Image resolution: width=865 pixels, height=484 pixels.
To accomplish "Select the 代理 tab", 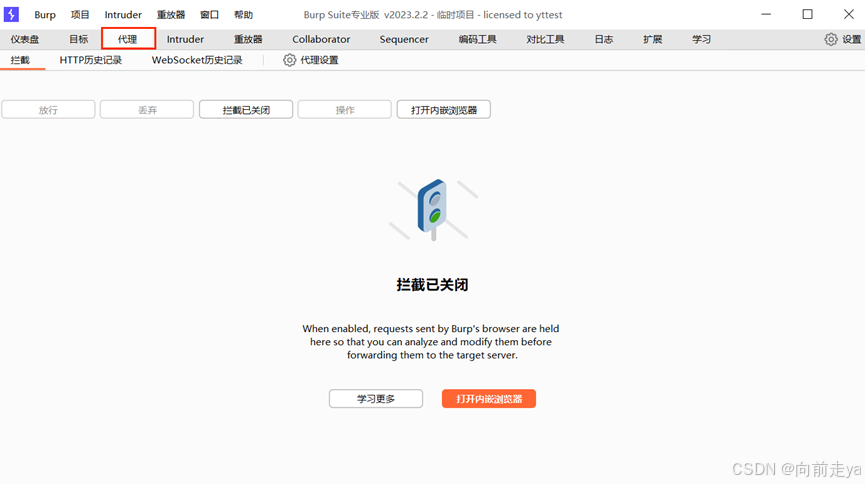I will [127, 39].
